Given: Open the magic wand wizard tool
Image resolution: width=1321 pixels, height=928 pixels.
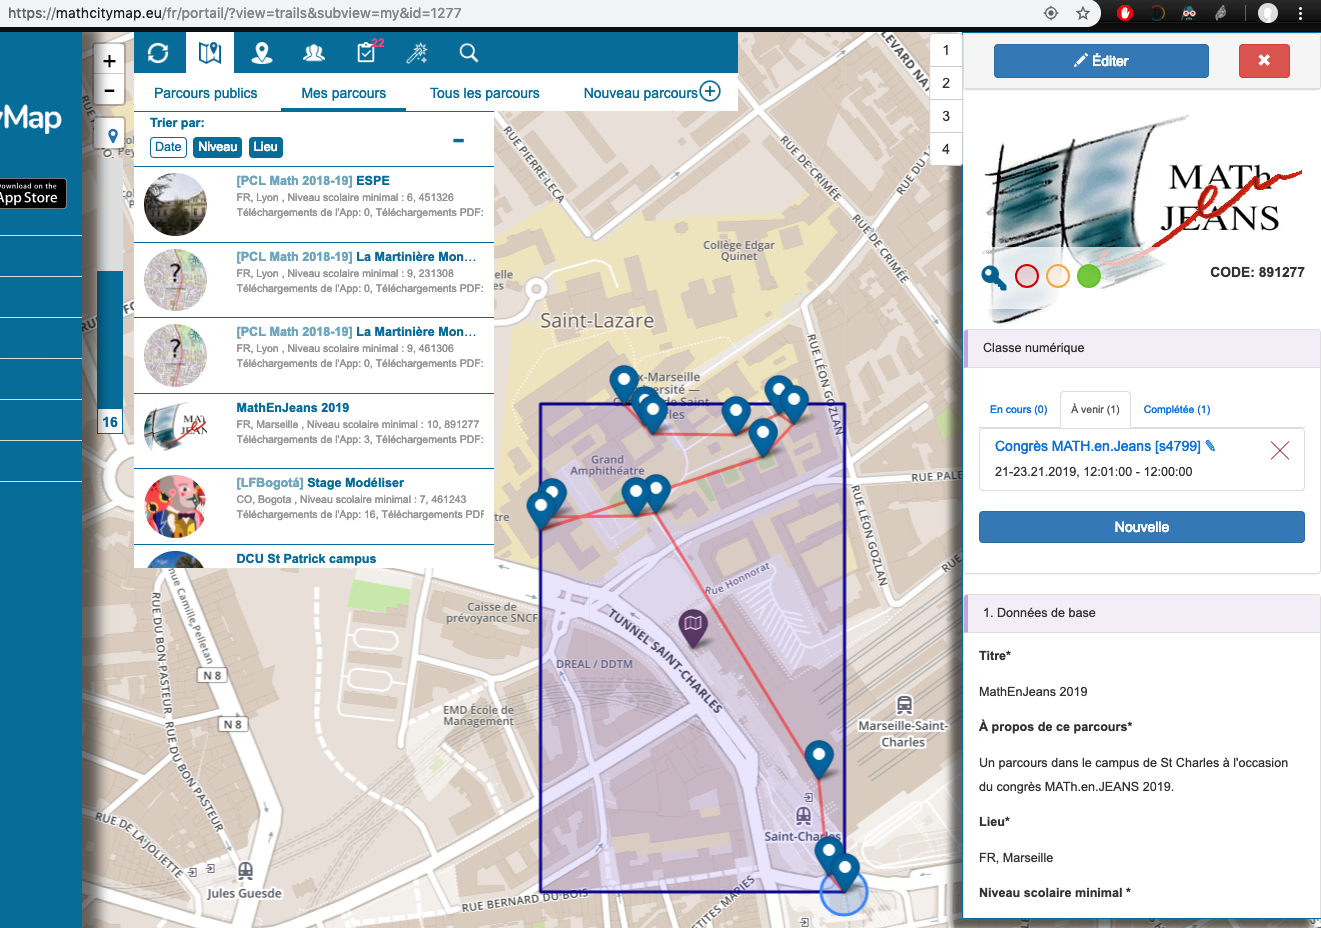Looking at the screenshot, I should (x=417, y=53).
